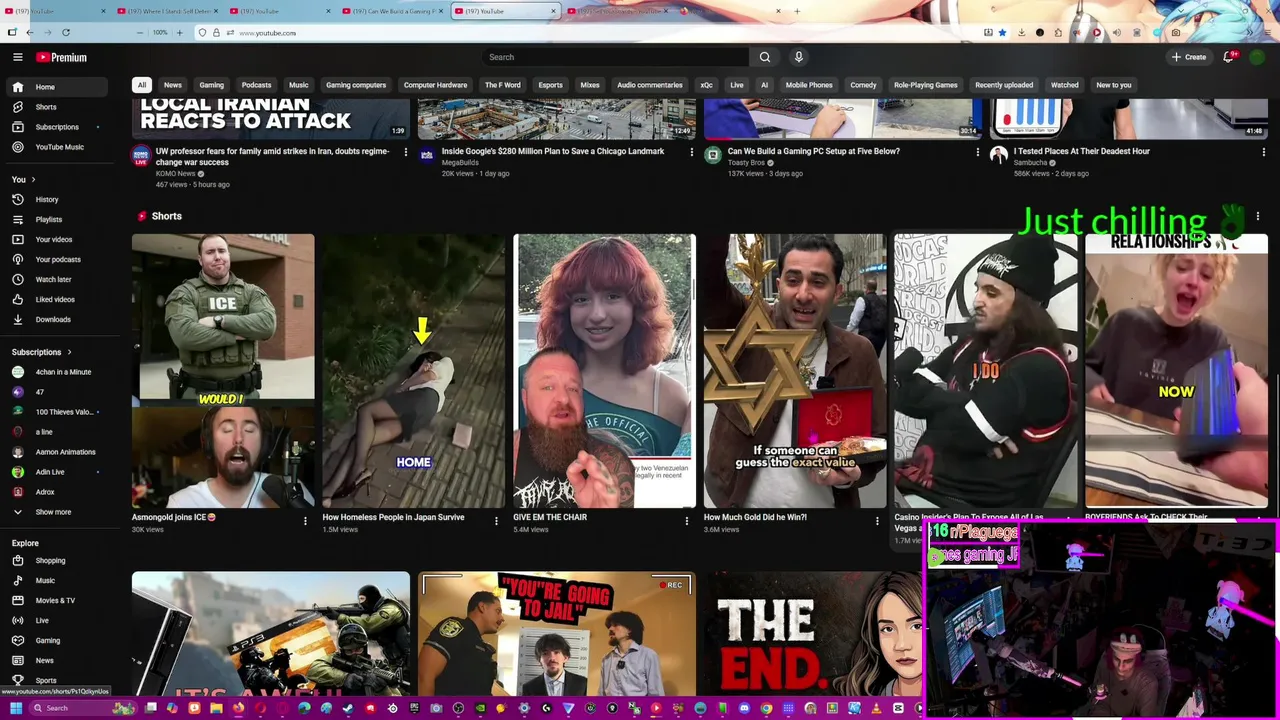Screen dimensions: 1280x720
Task: Open Shorts shelf options menu
Action: point(1257,216)
